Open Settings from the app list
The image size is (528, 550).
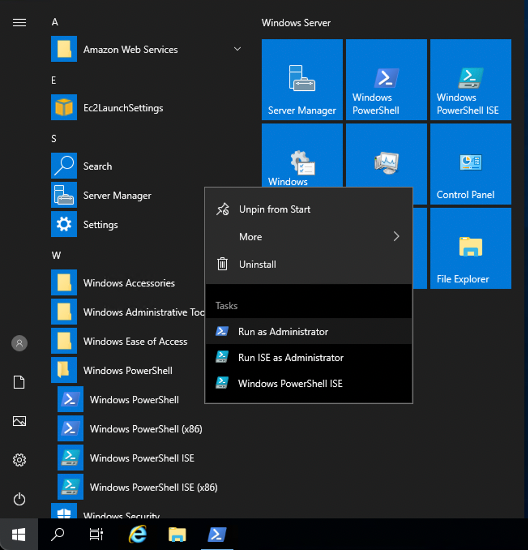pos(126,224)
